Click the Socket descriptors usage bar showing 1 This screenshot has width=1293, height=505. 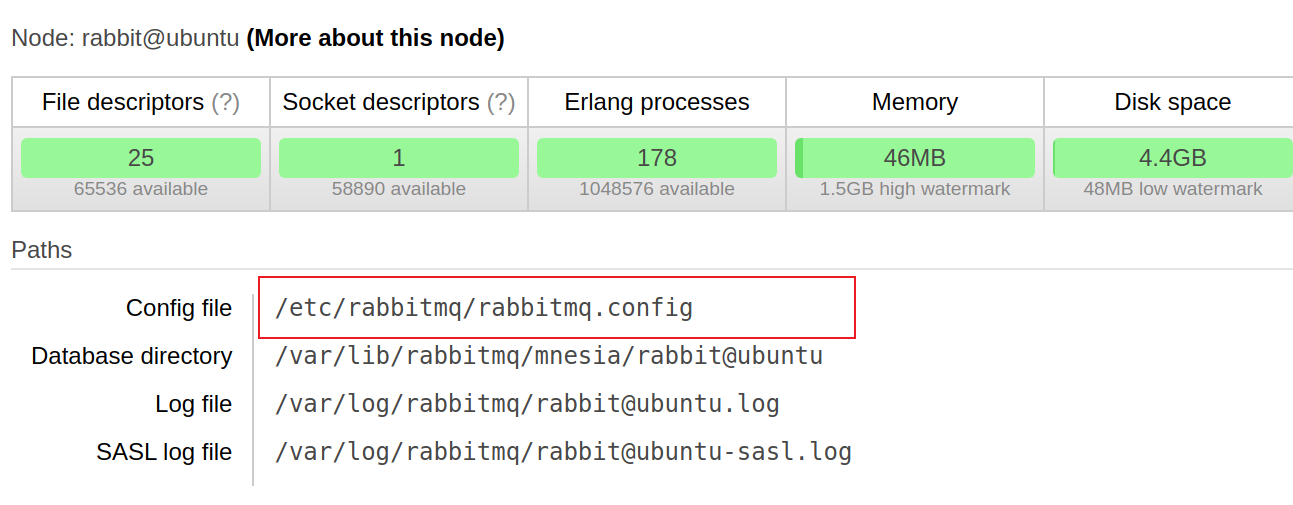399,158
